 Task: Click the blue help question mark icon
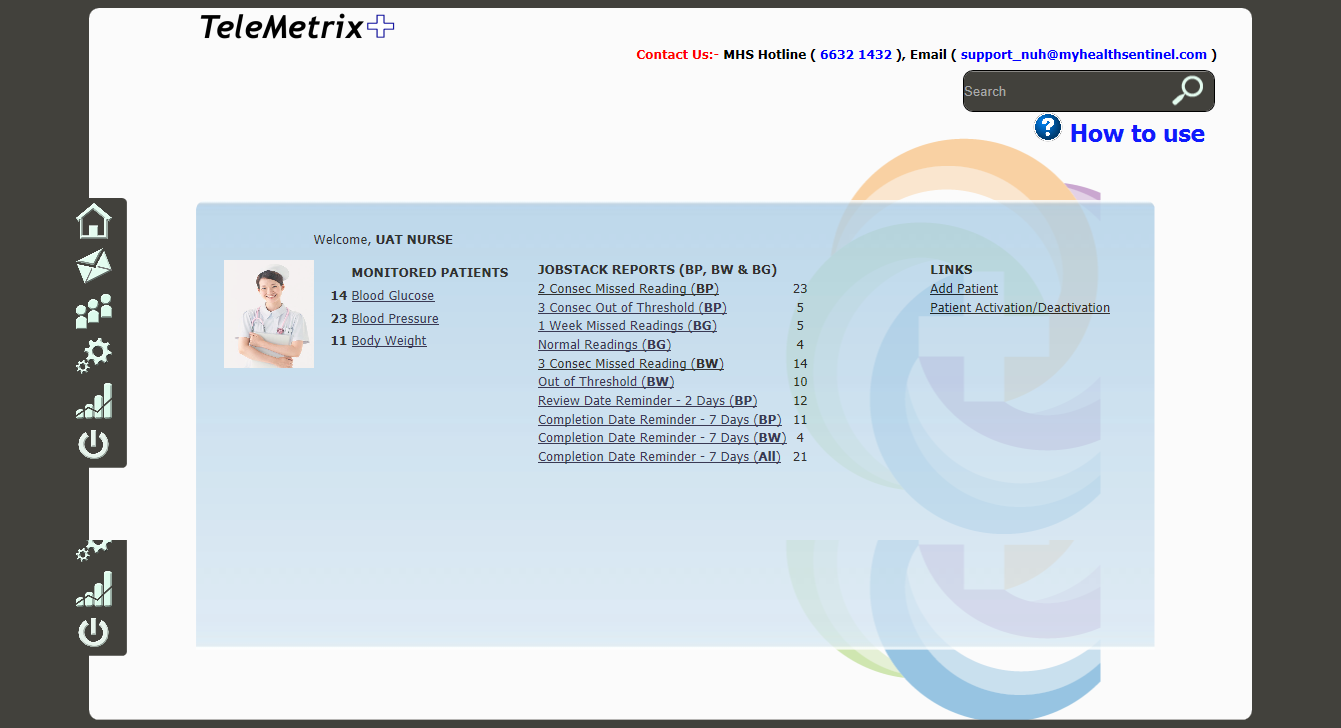(x=1047, y=128)
